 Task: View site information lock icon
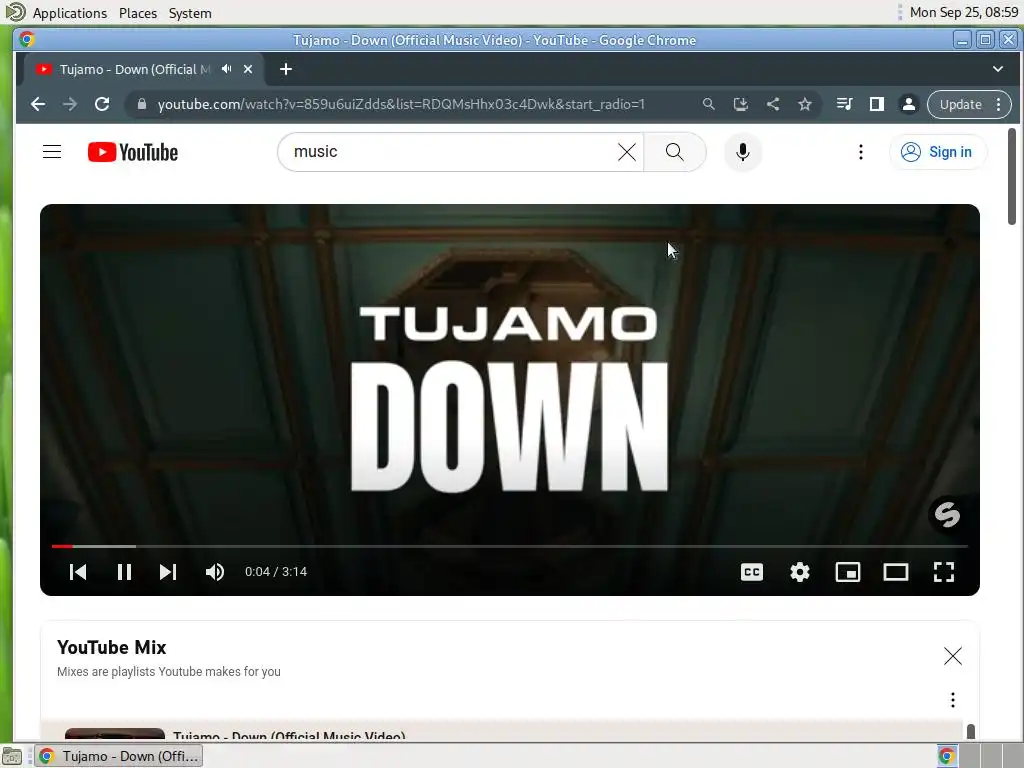click(141, 104)
